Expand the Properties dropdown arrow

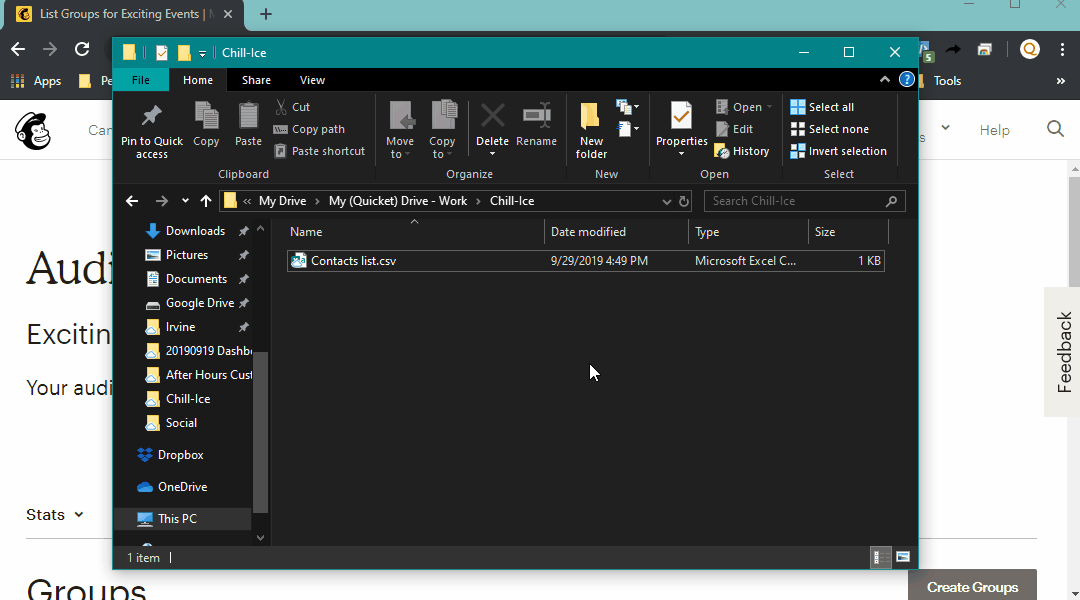(x=681, y=154)
